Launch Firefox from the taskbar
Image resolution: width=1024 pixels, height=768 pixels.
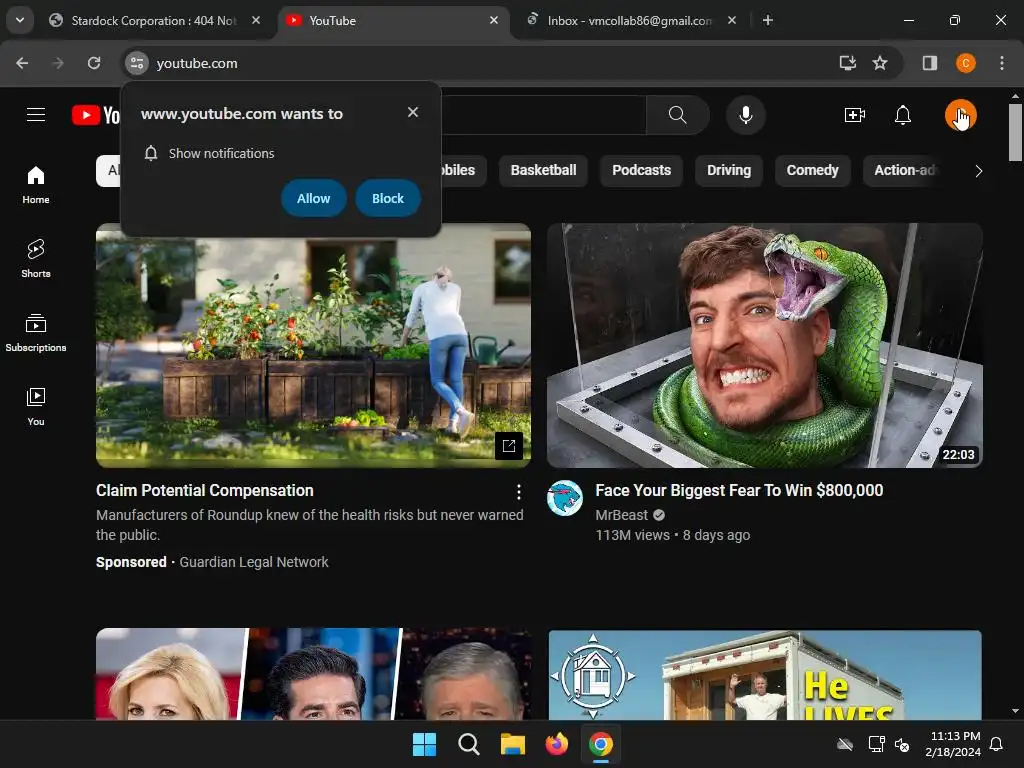click(x=557, y=744)
